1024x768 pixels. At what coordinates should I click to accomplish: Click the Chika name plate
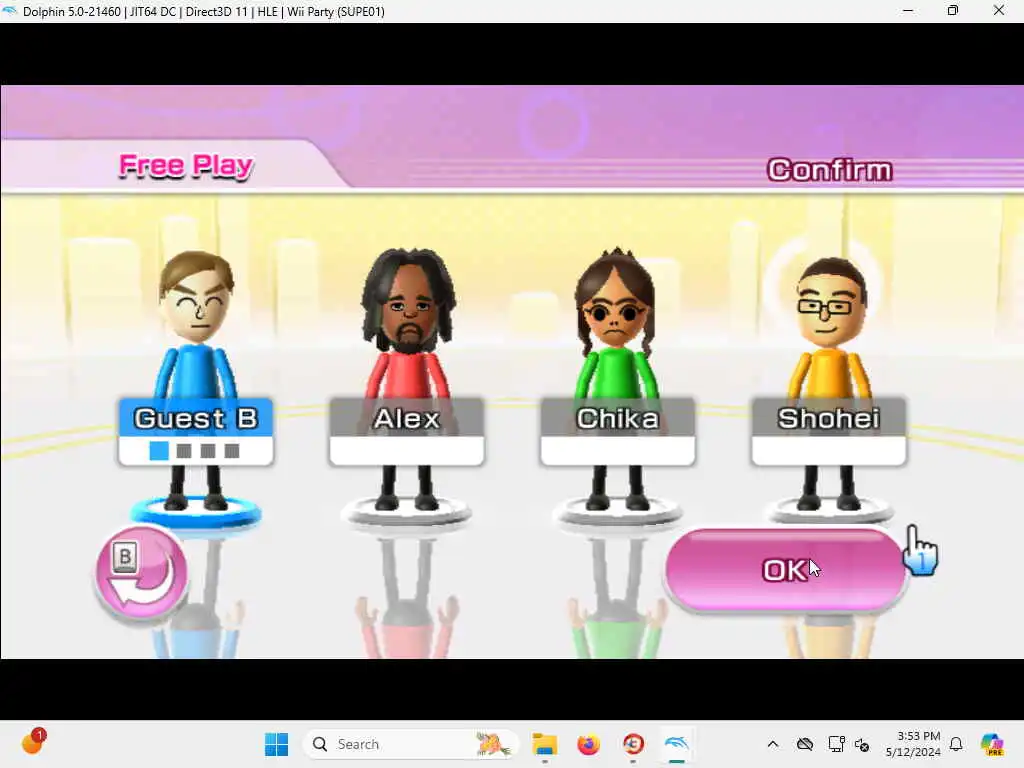[618, 432]
